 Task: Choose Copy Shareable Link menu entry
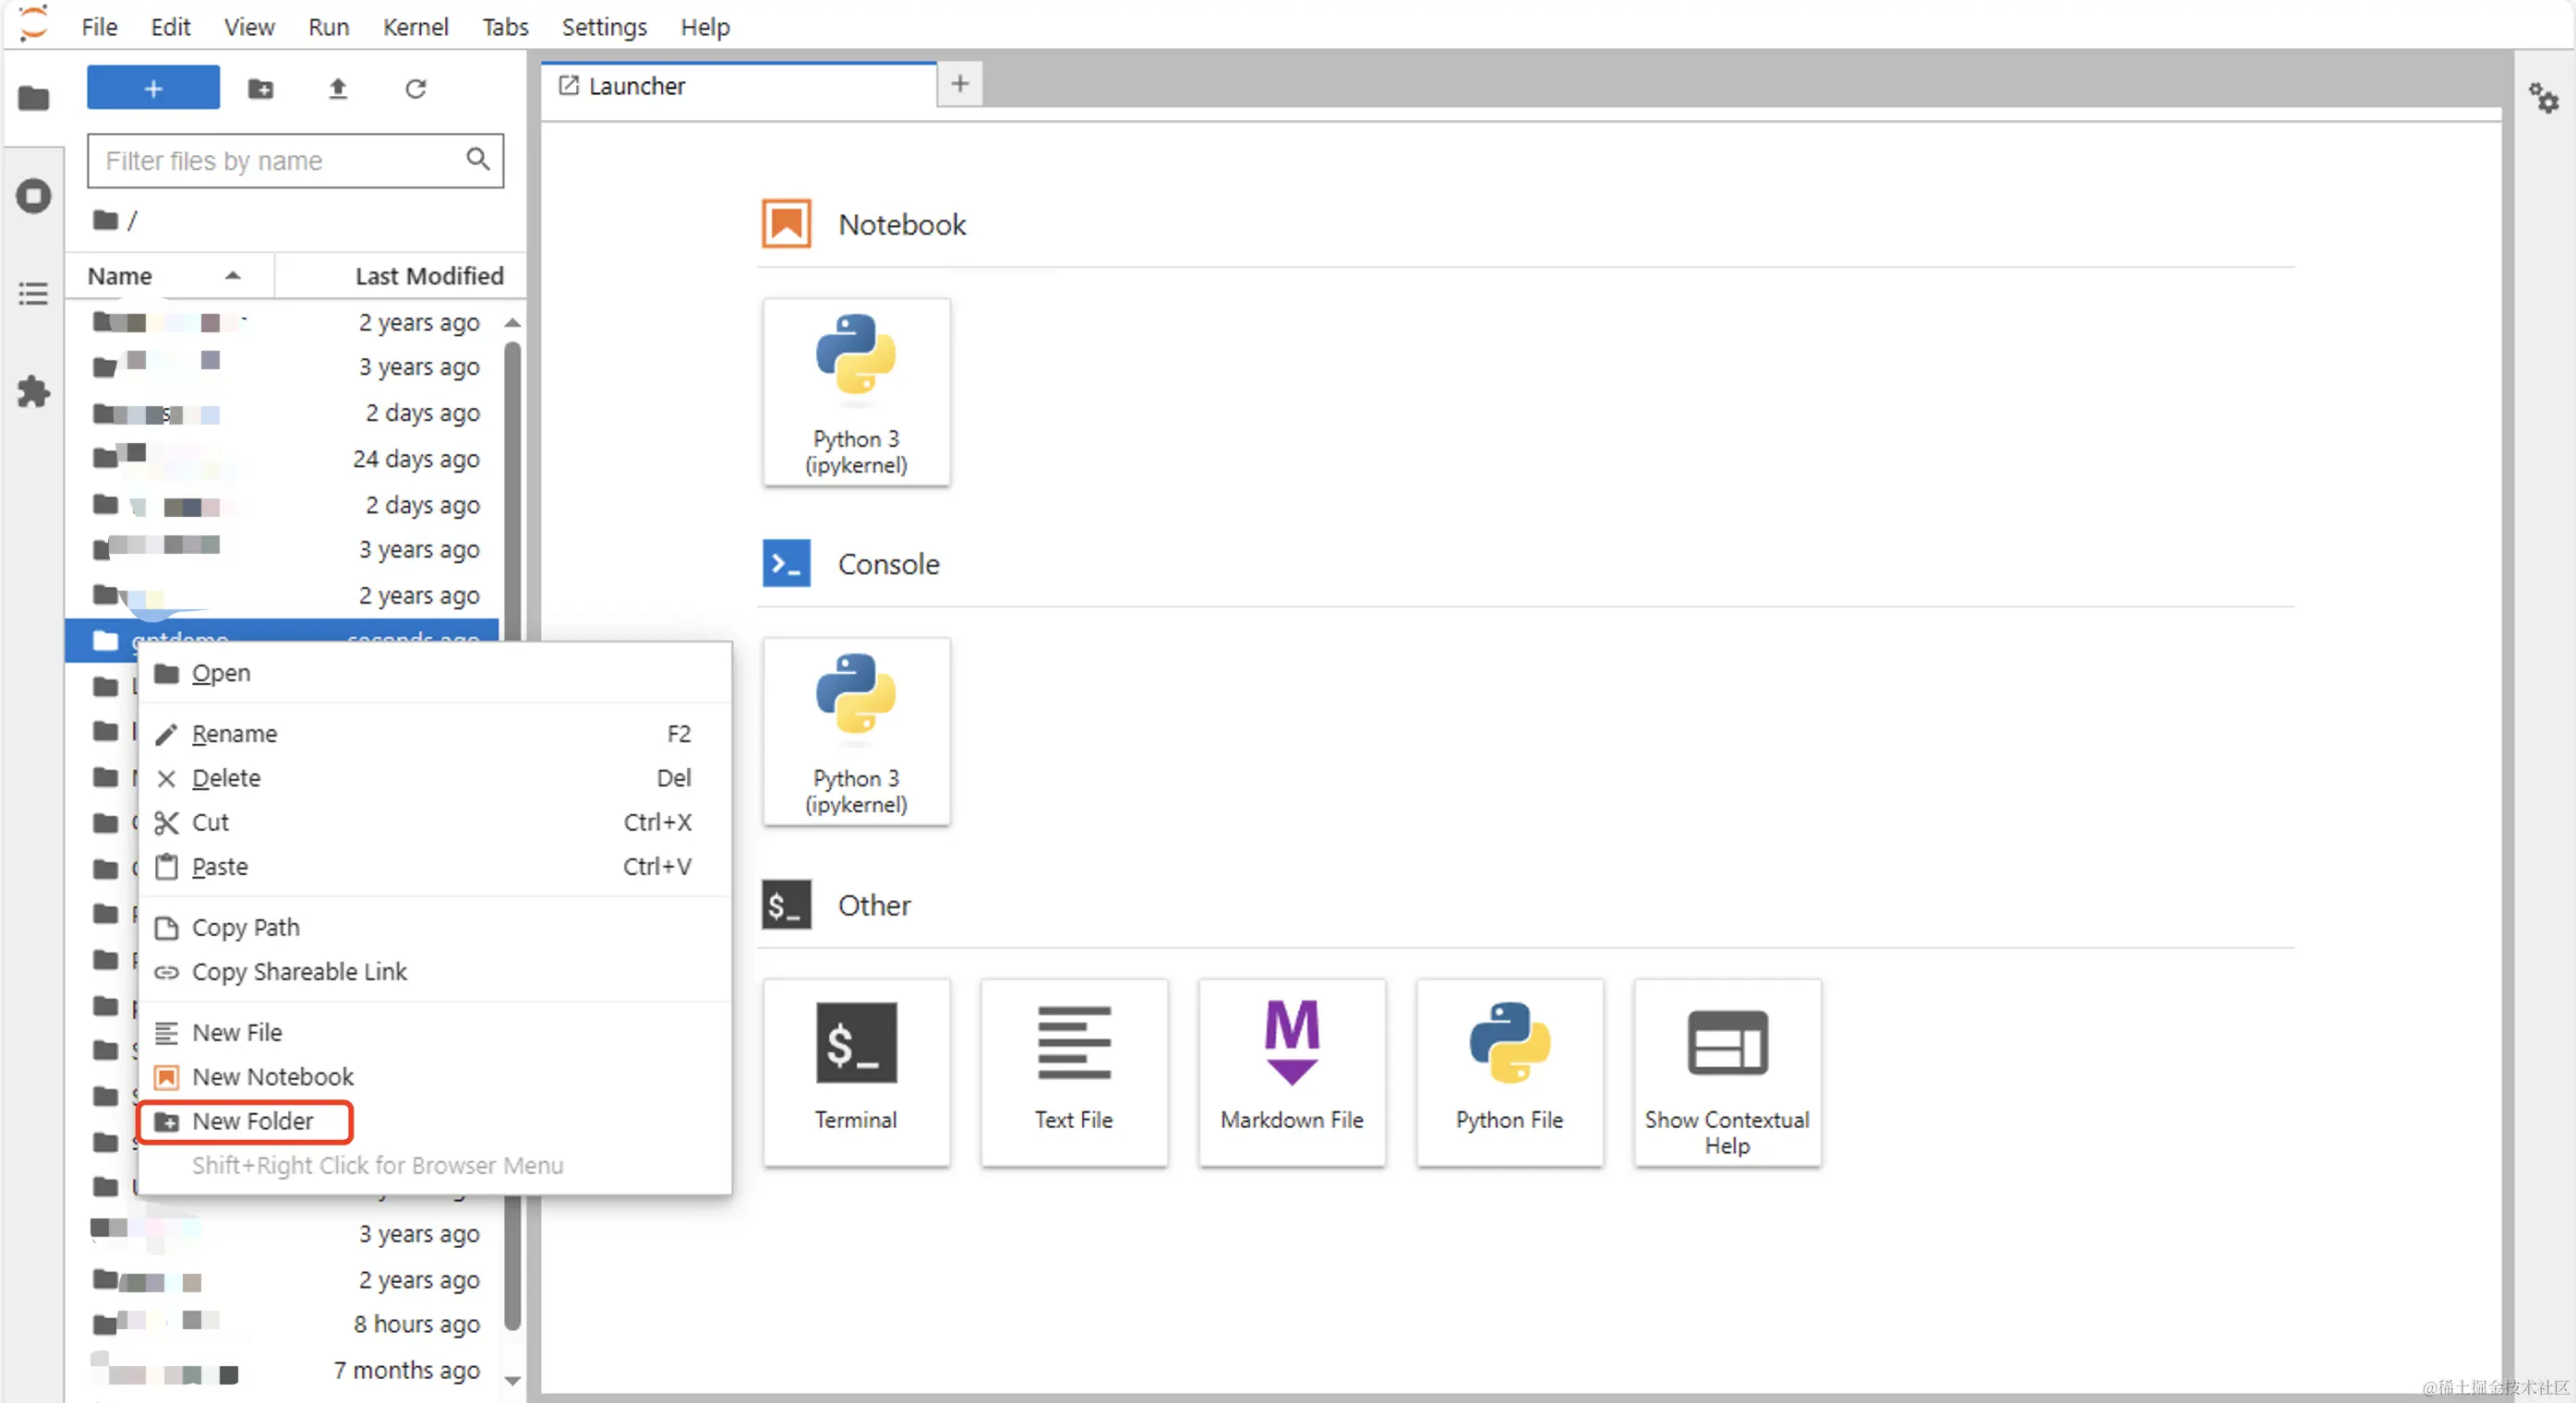(x=299, y=972)
